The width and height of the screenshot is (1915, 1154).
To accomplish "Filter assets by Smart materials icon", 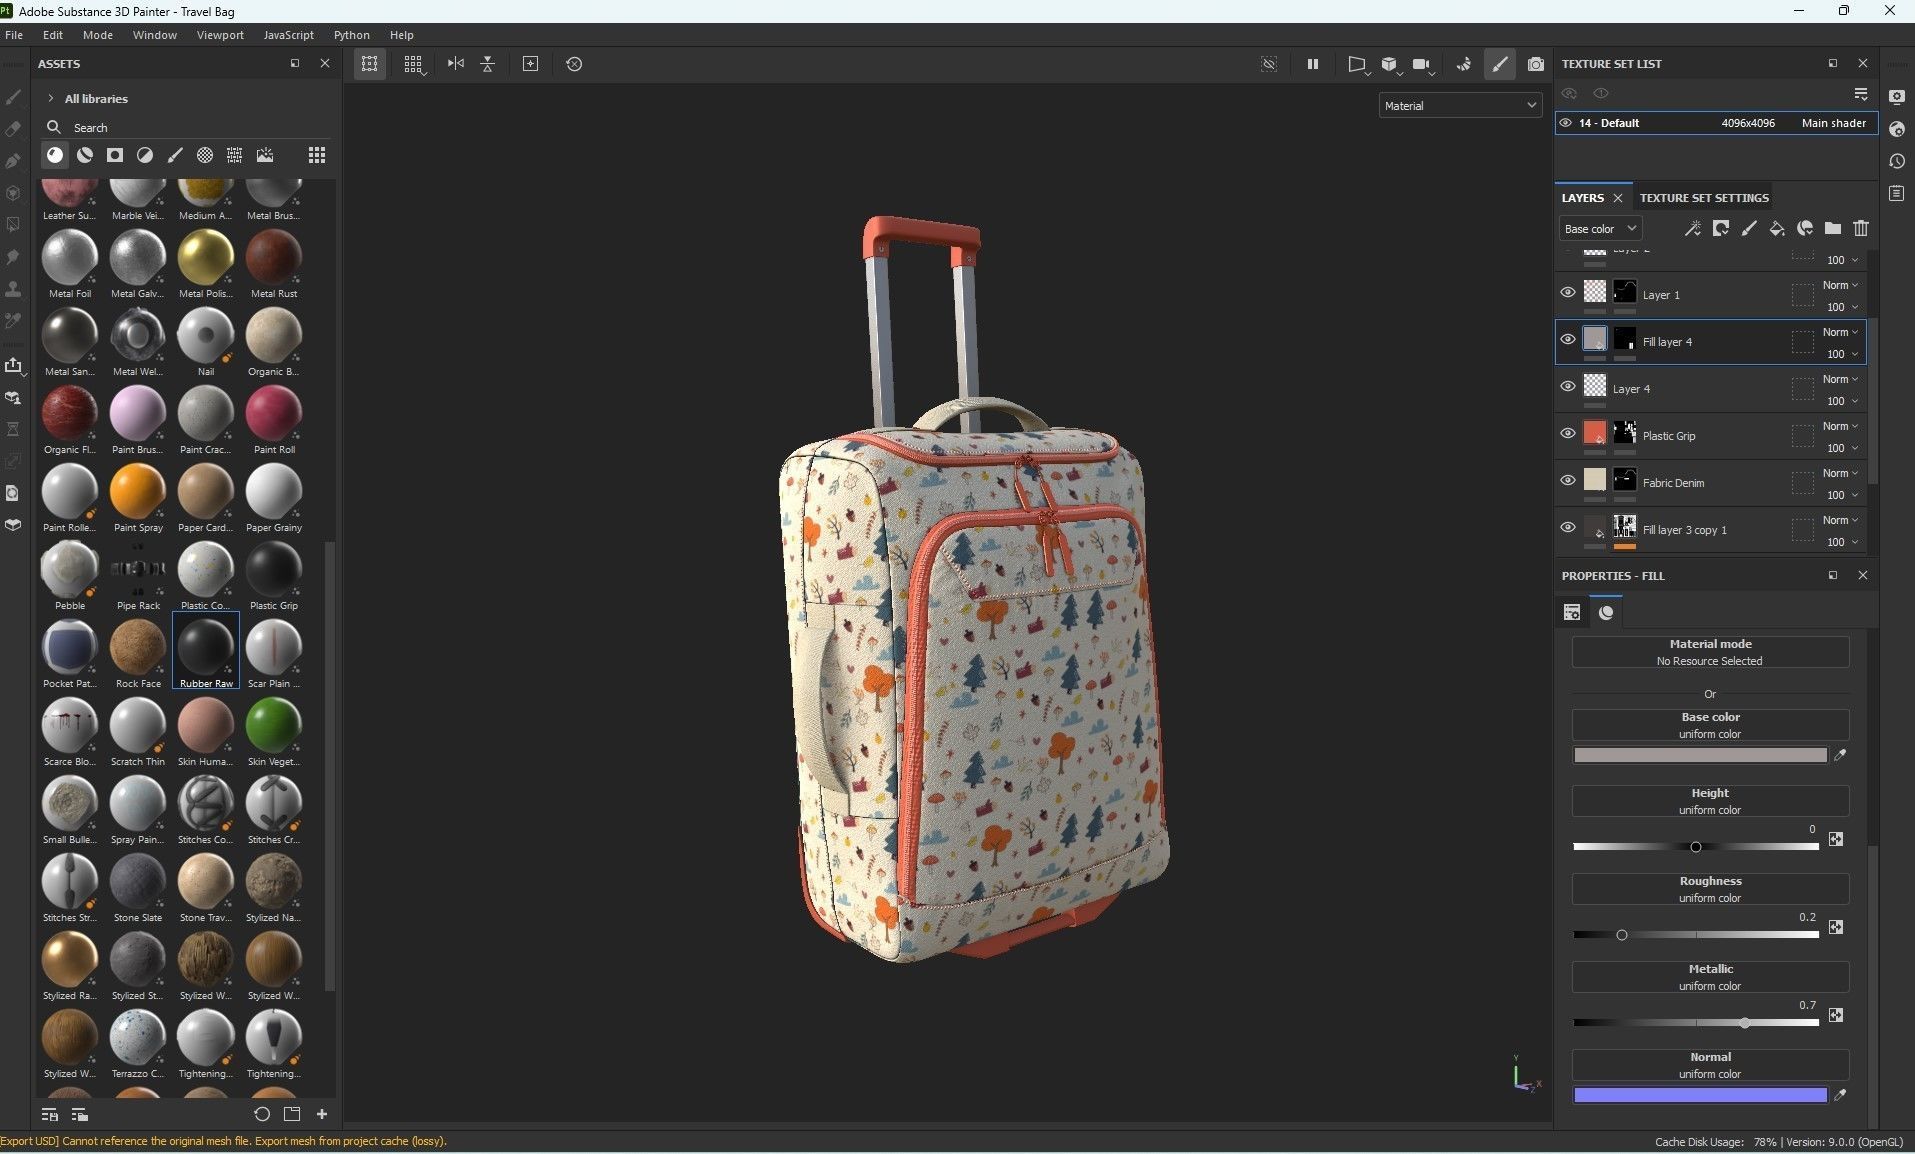I will pyautogui.click(x=85, y=155).
